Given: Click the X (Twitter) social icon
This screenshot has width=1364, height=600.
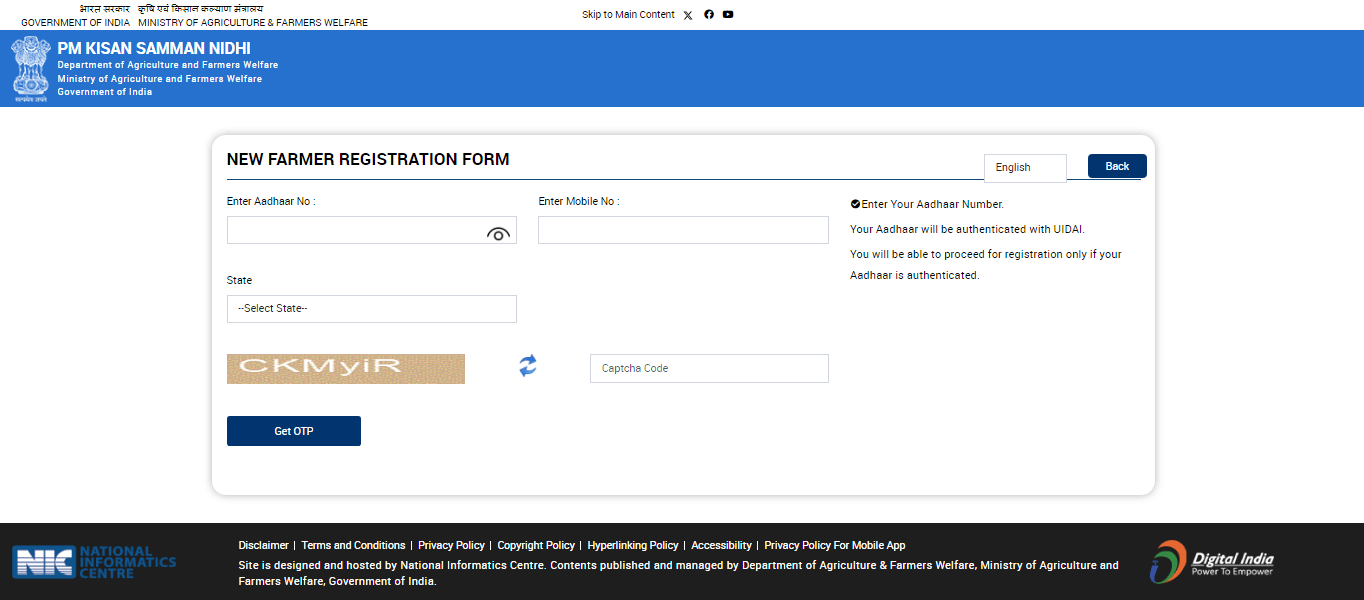Looking at the screenshot, I should pos(687,14).
